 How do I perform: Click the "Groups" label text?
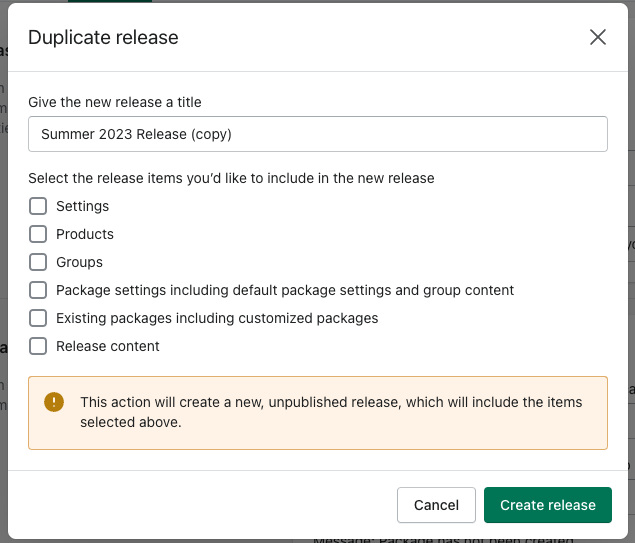point(79,262)
